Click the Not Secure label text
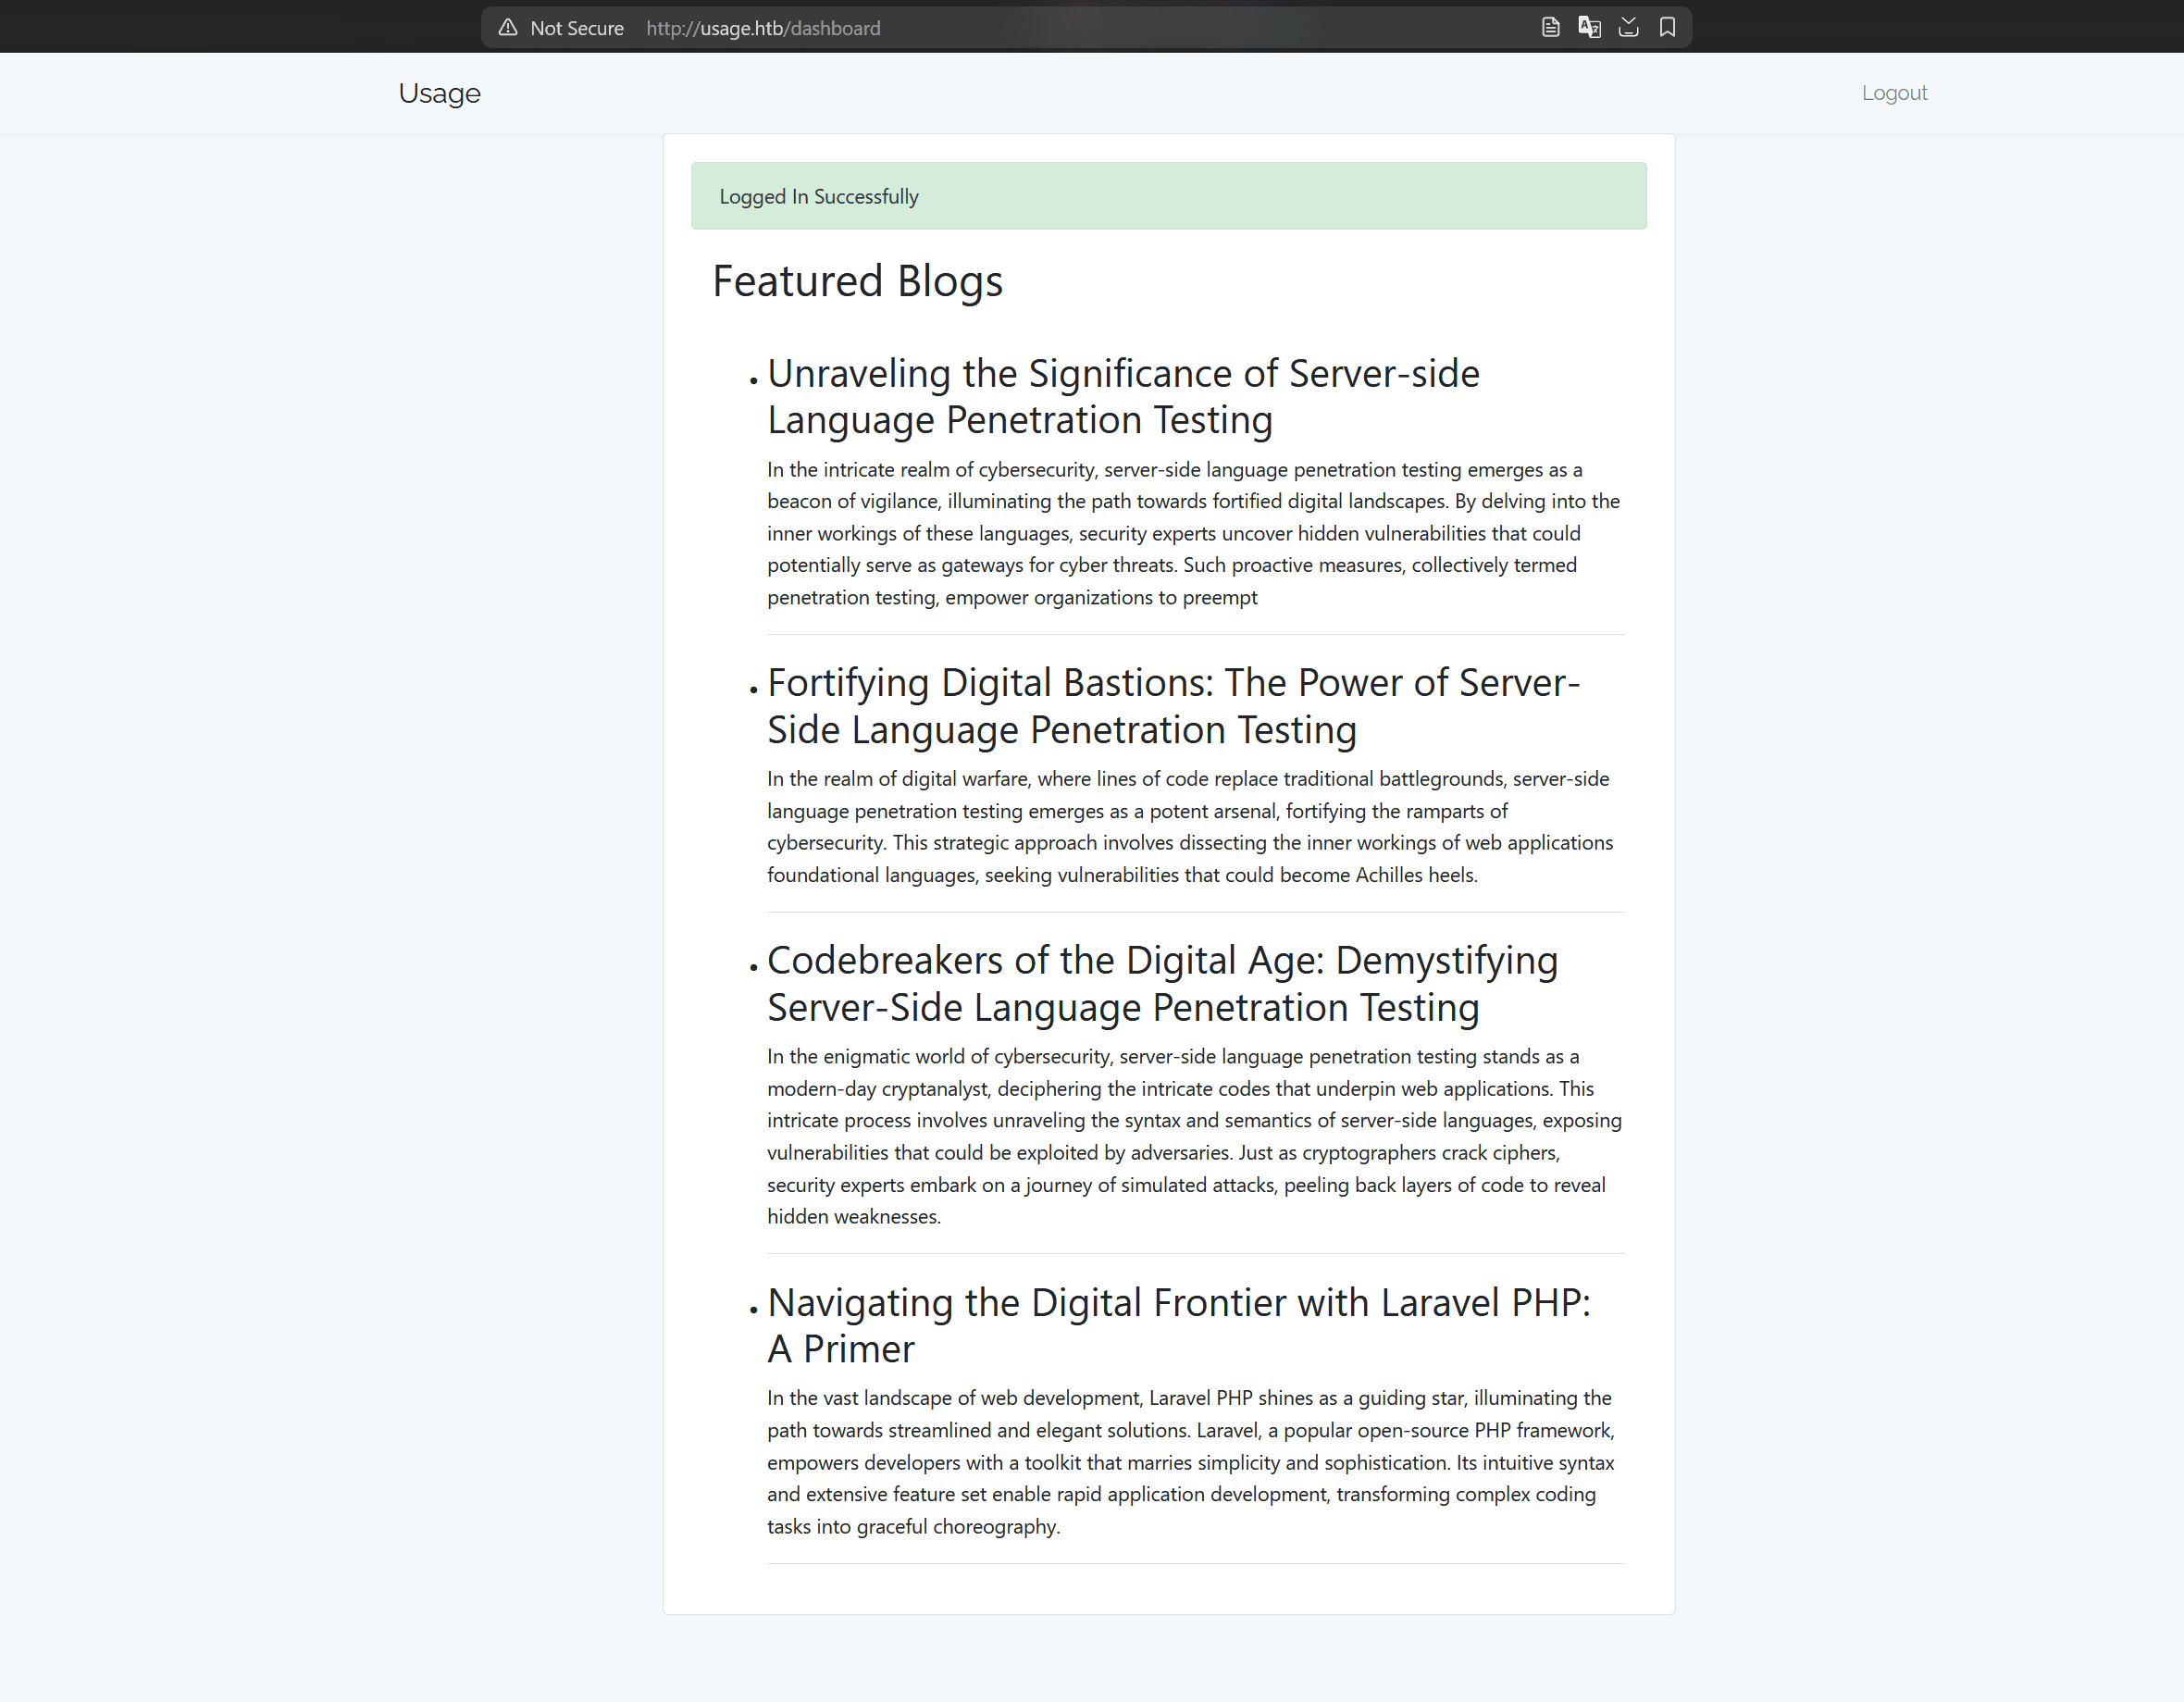 tap(576, 28)
